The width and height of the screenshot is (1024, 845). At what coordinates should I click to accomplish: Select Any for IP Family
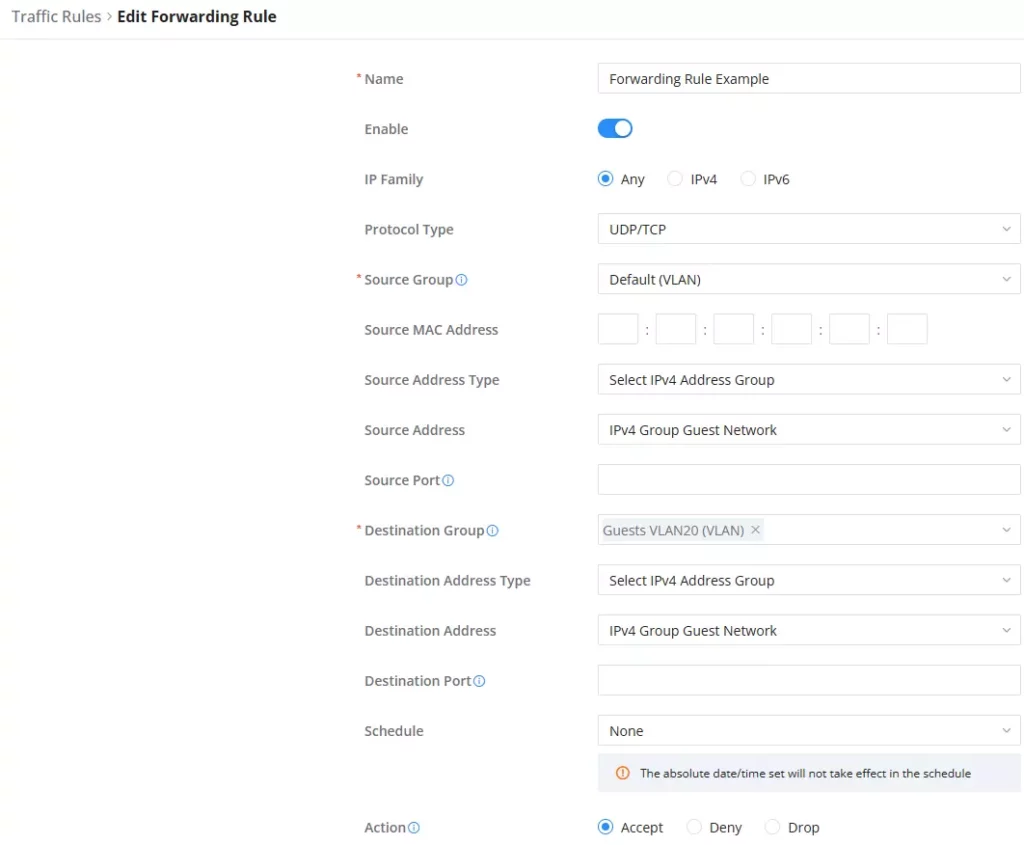pyautogui.click(x=605, y=178)
